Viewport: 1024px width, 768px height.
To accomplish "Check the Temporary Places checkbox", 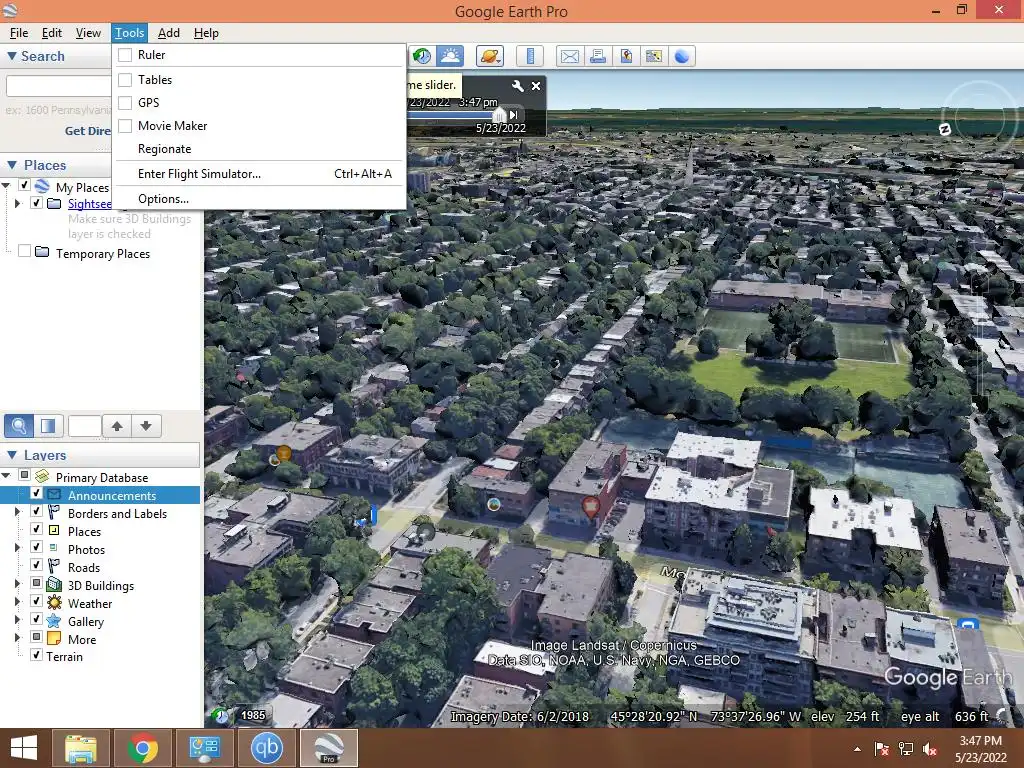I will pos(24,251).
